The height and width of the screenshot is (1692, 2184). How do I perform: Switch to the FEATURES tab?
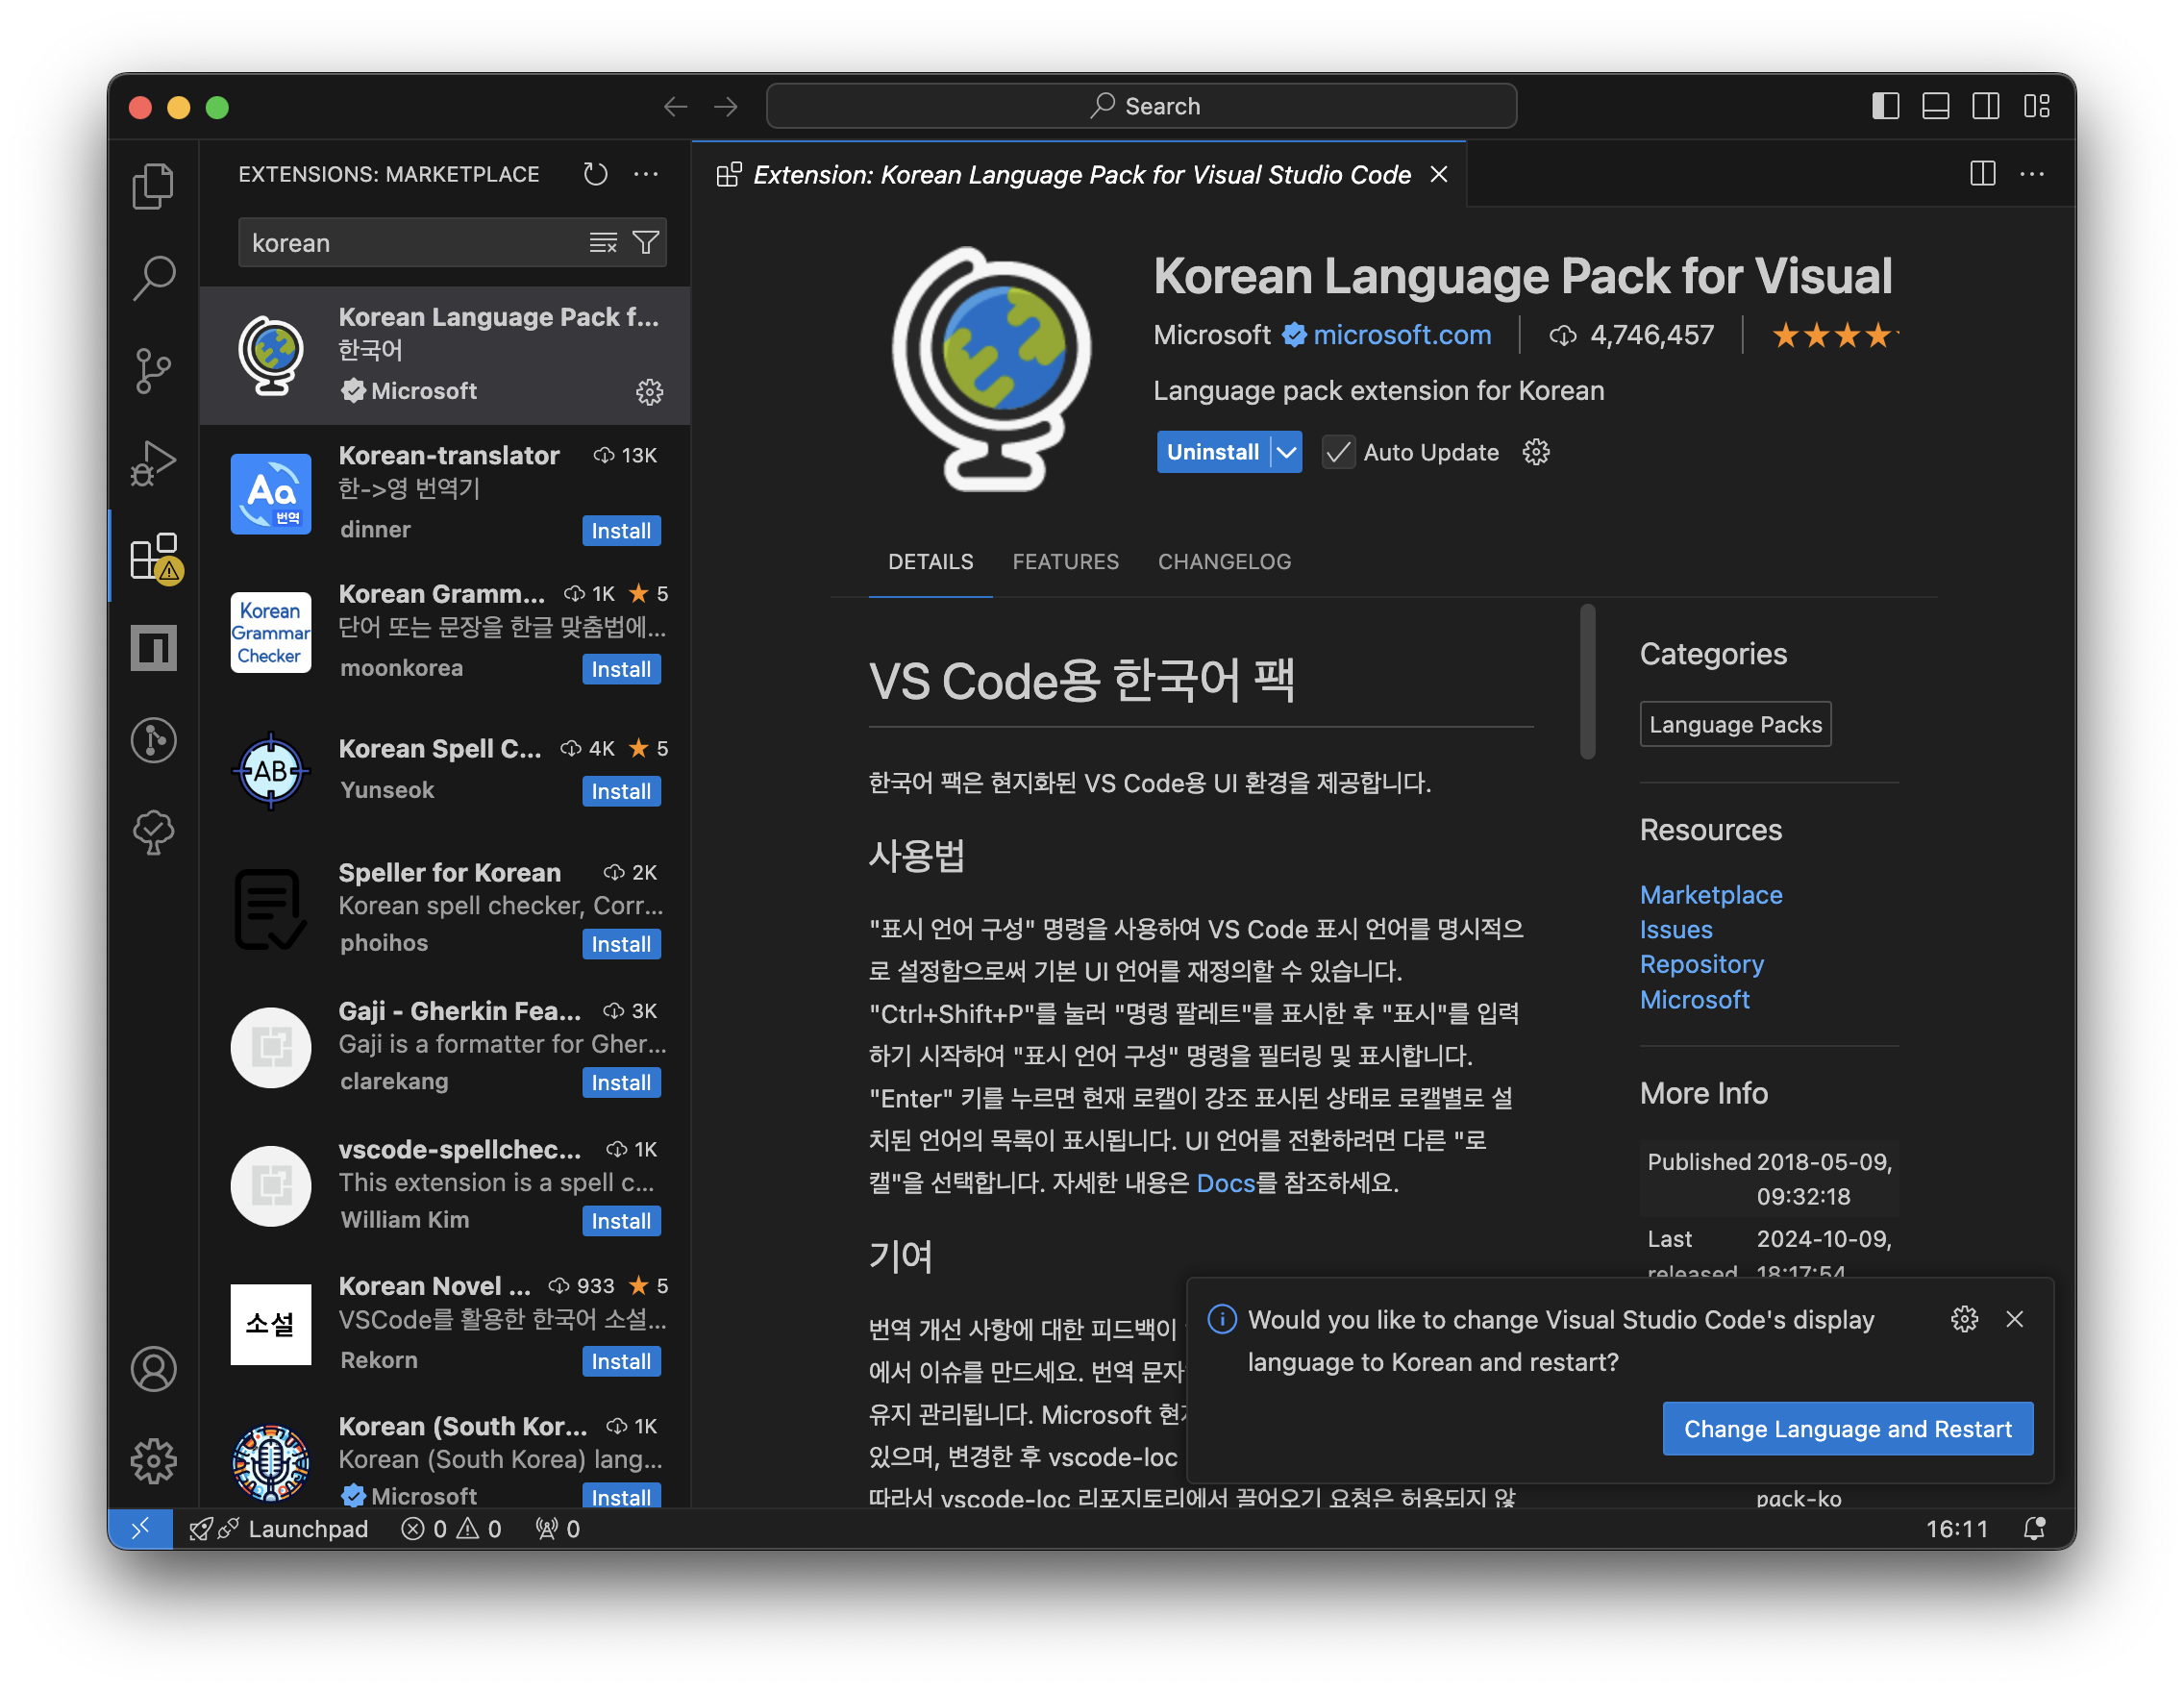pyautogui.click(x=1065, y=562)
